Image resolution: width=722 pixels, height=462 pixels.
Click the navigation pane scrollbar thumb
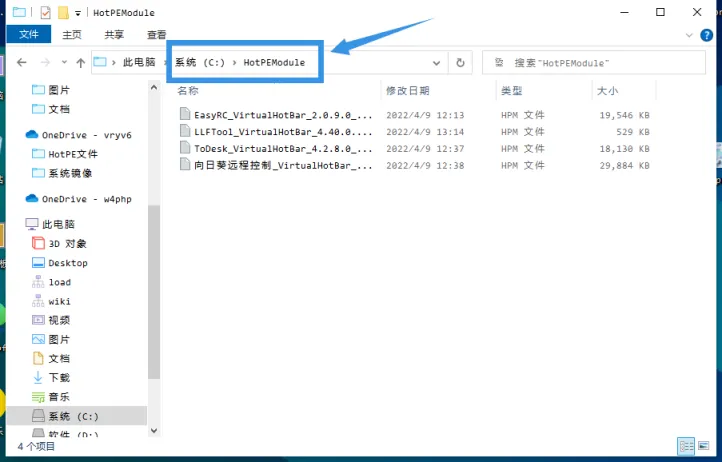coord(154,292)
